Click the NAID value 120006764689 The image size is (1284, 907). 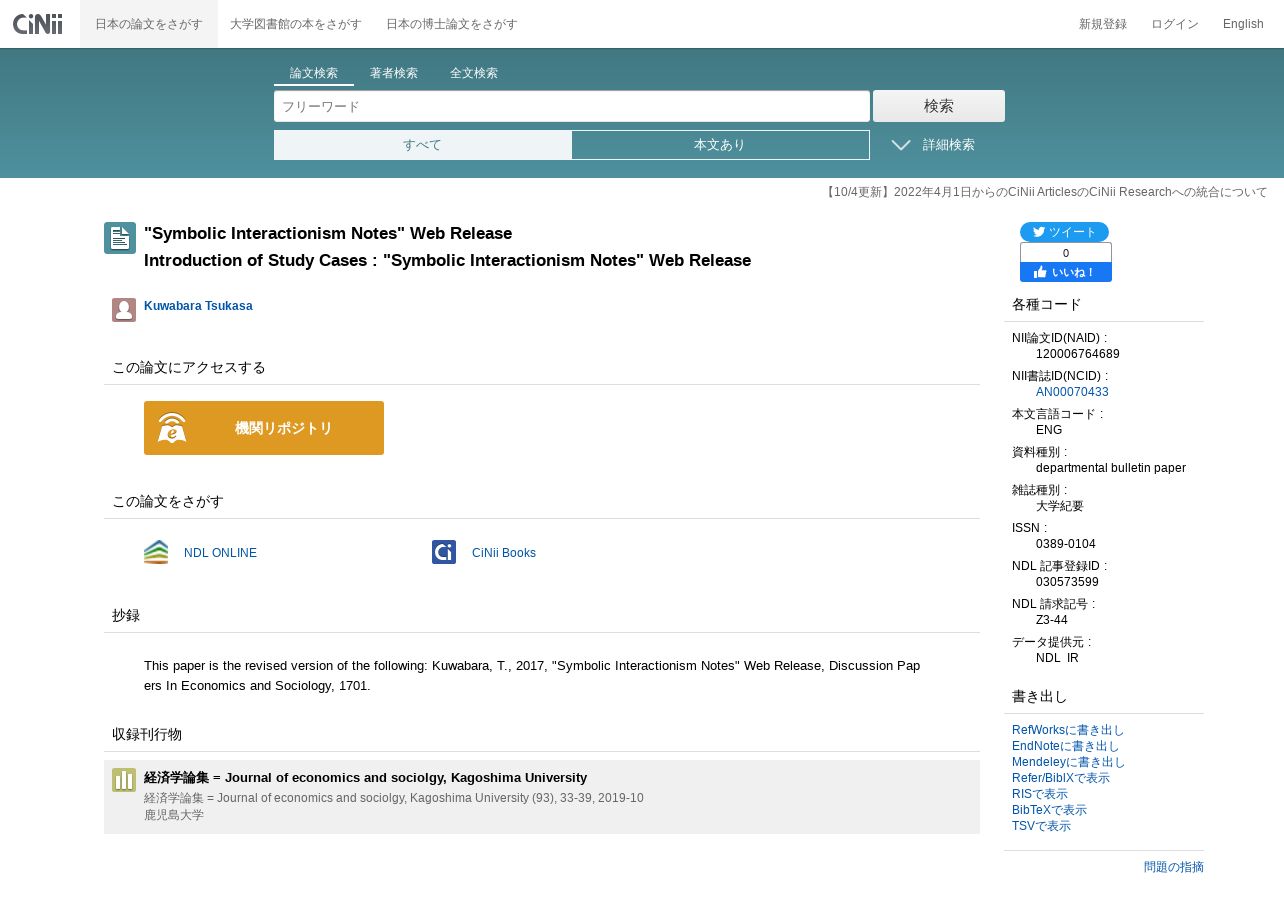1078,354
